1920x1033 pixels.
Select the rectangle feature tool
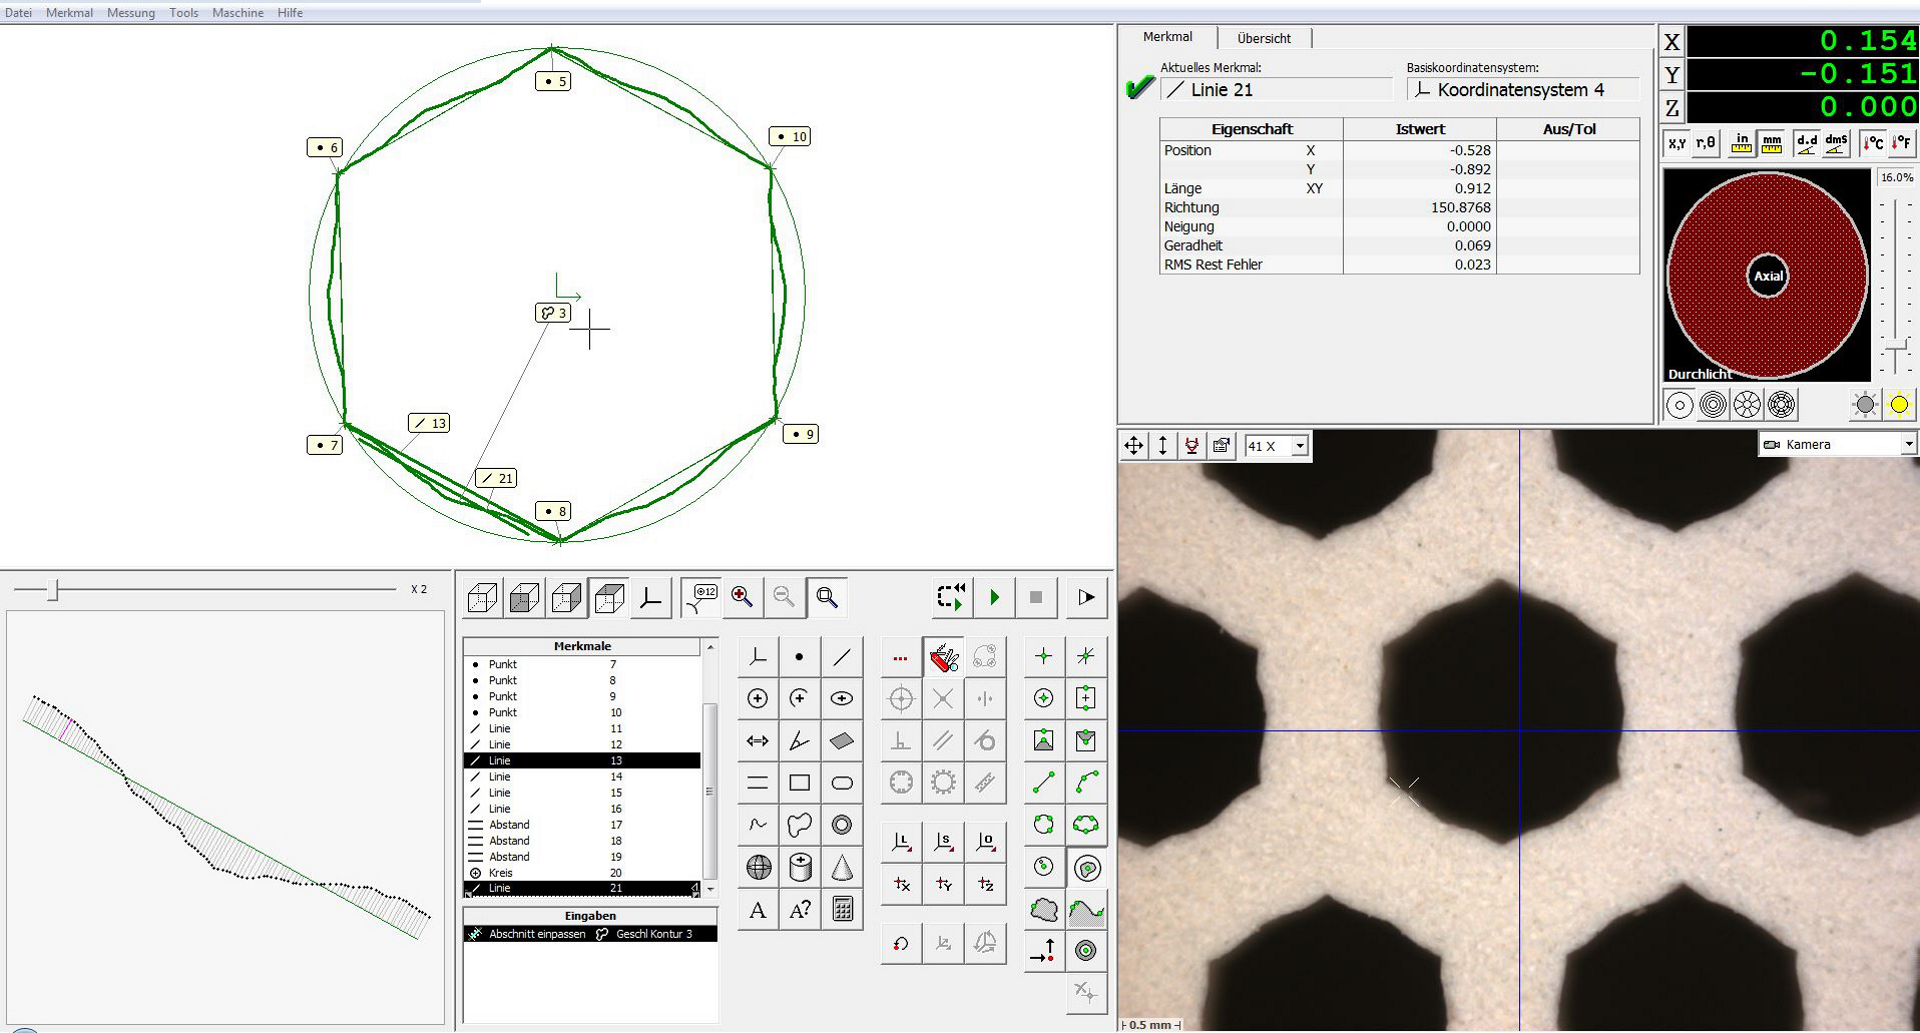pos(800,783)
